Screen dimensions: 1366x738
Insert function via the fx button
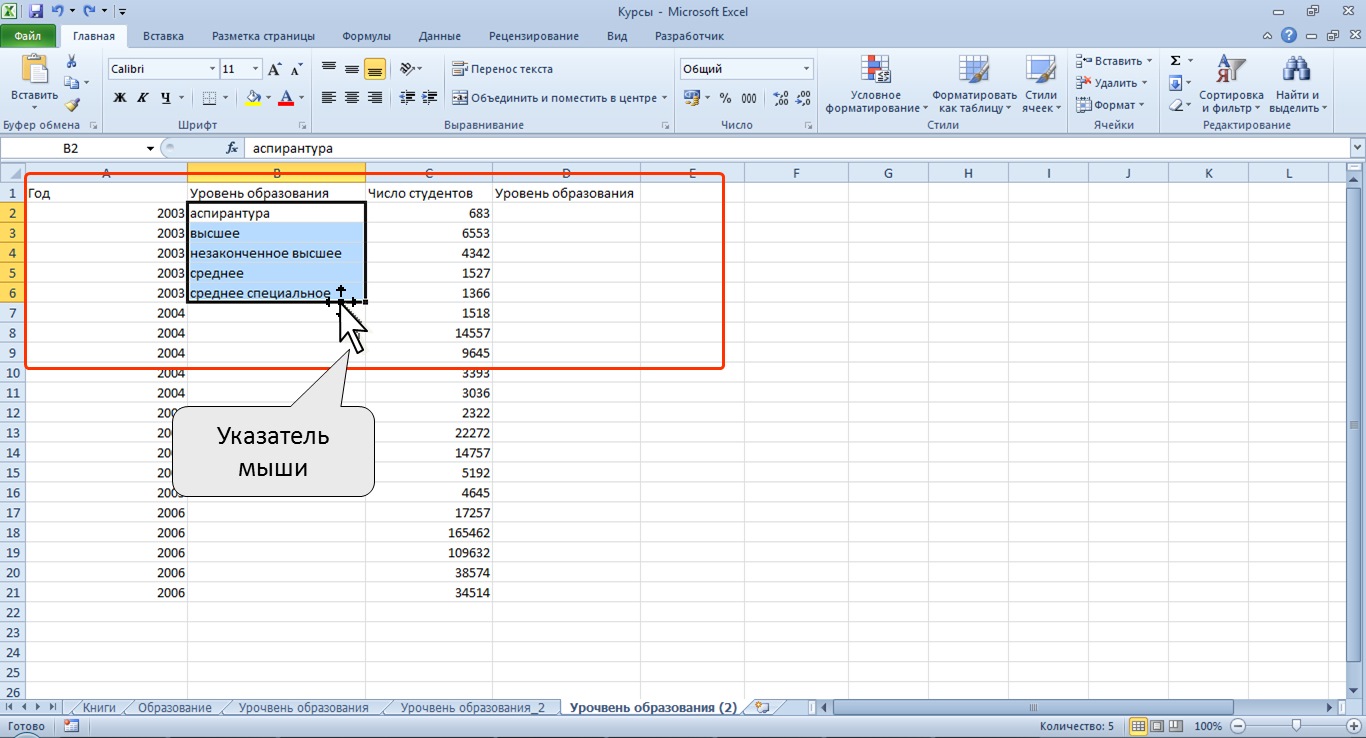[x=232, y=148]
